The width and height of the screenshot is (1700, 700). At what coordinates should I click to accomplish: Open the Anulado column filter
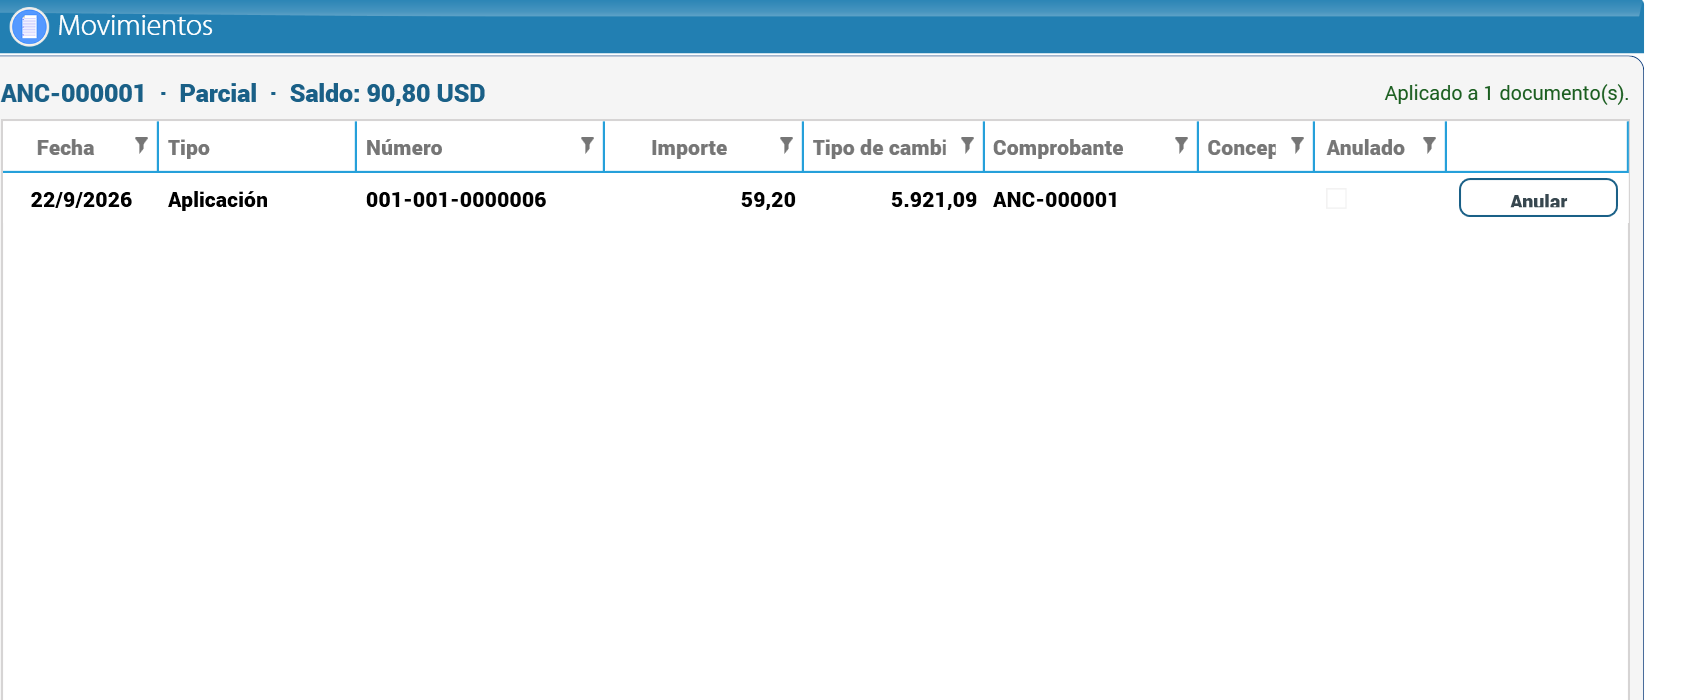1429,146
